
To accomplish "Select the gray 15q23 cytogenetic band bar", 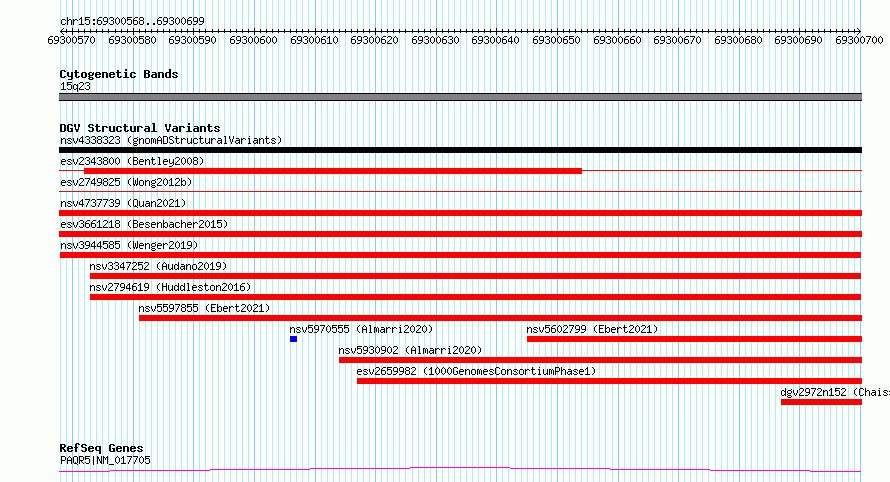I will pyautogui.click(x=460, y=97).
